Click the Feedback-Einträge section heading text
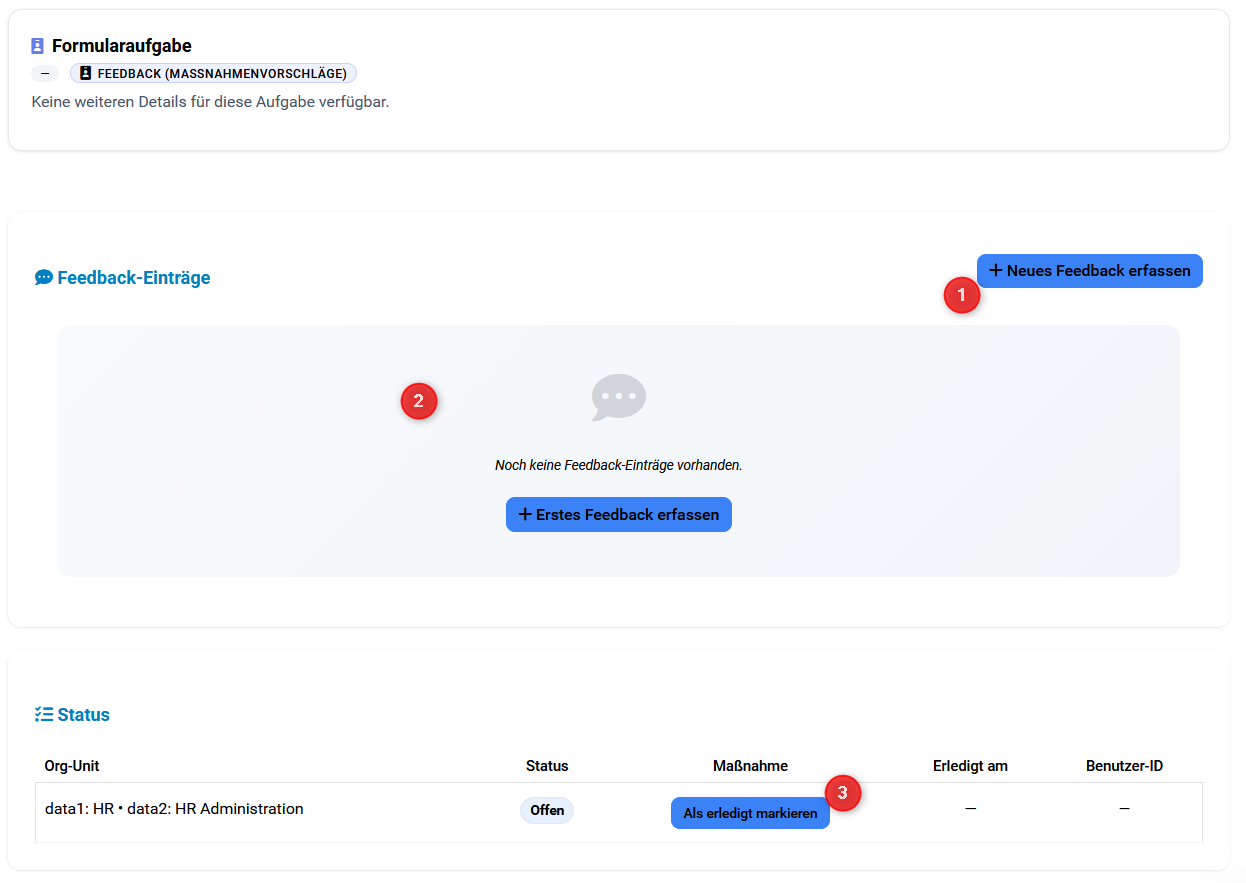 coord(134,277)
